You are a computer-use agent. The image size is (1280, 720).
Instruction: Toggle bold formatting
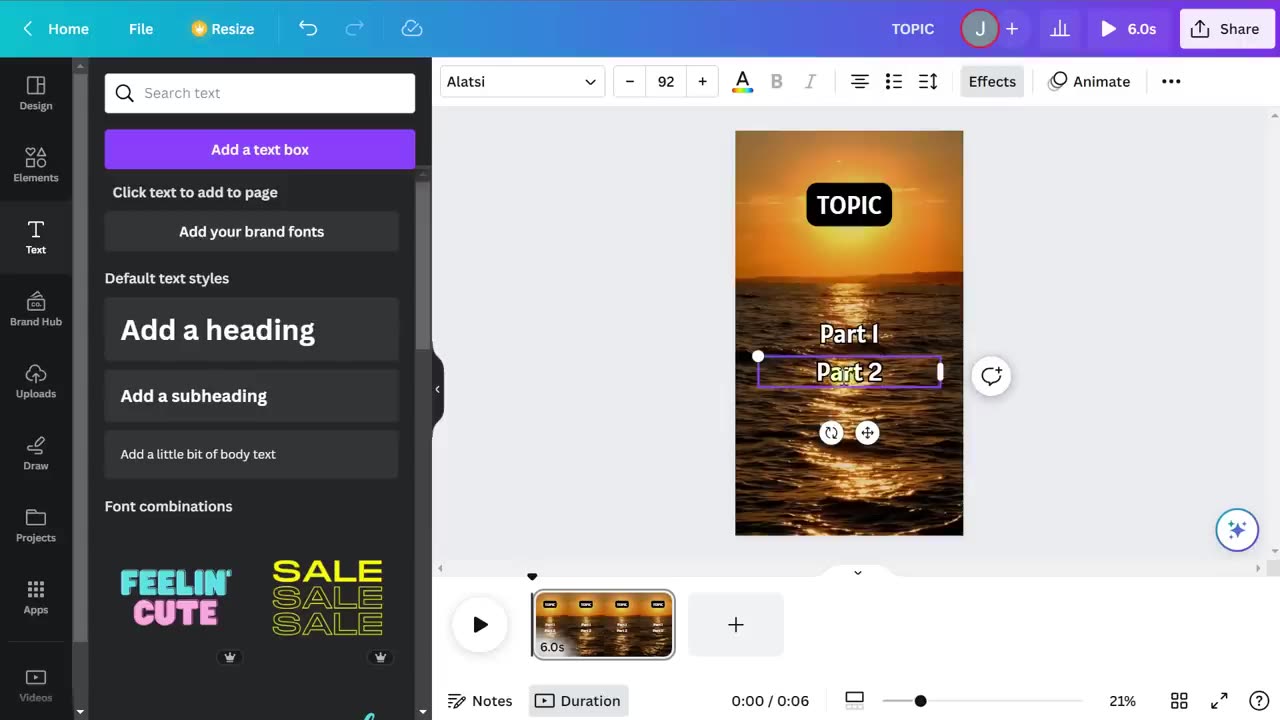(x=776, y=82)
